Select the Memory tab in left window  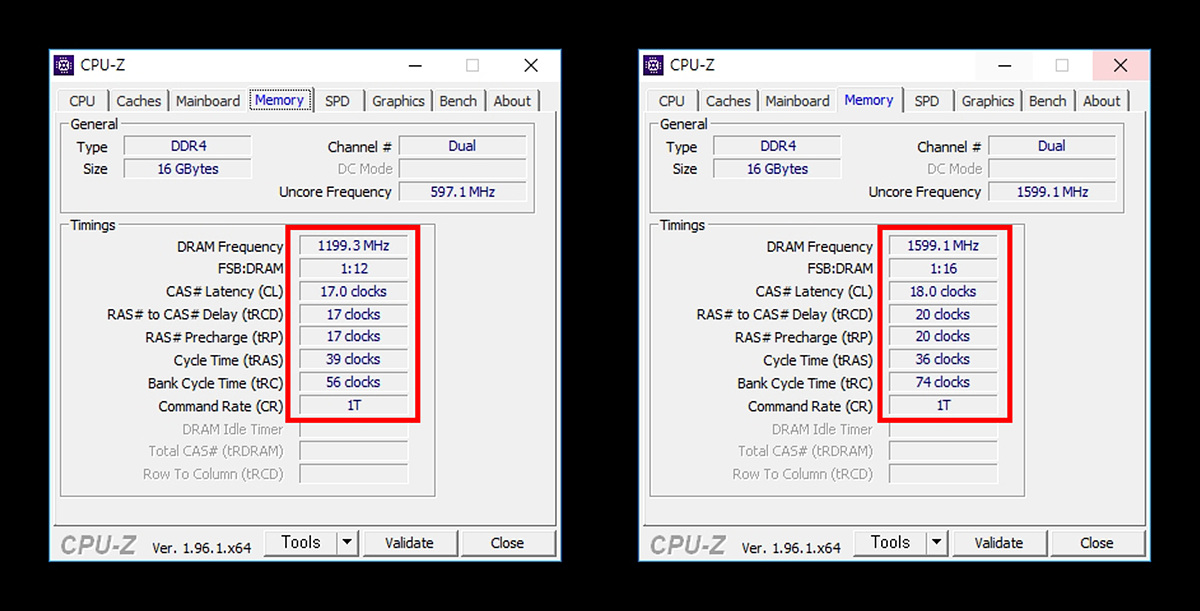point(279,100)
